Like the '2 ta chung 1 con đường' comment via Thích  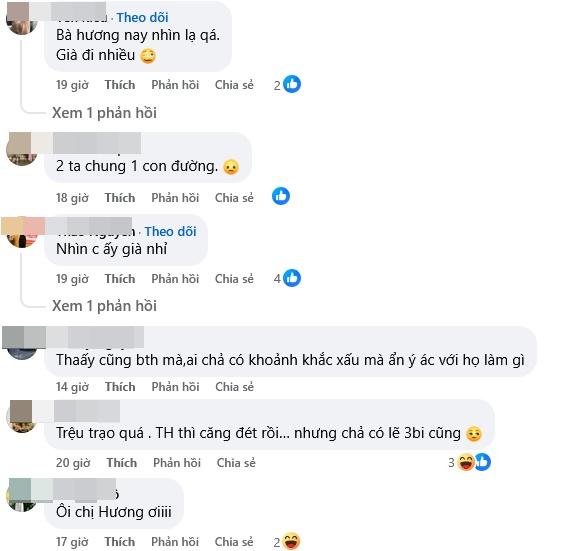(x=120, y=198)
